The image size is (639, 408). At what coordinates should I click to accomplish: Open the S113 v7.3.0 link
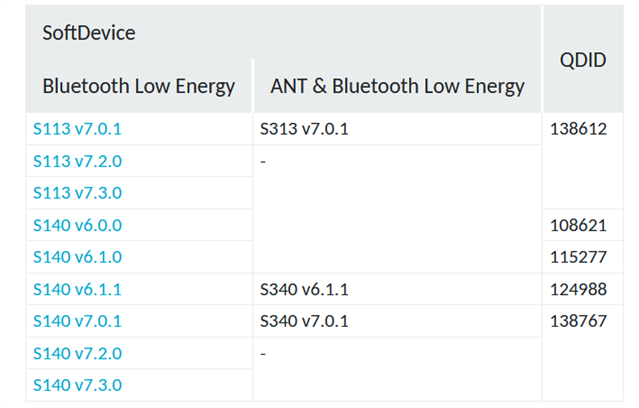coord(77,193)
